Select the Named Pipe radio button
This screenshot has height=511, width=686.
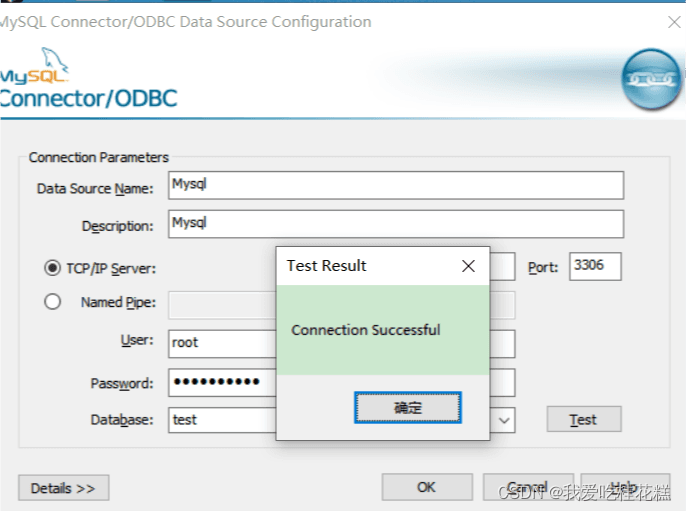point(52,302)
